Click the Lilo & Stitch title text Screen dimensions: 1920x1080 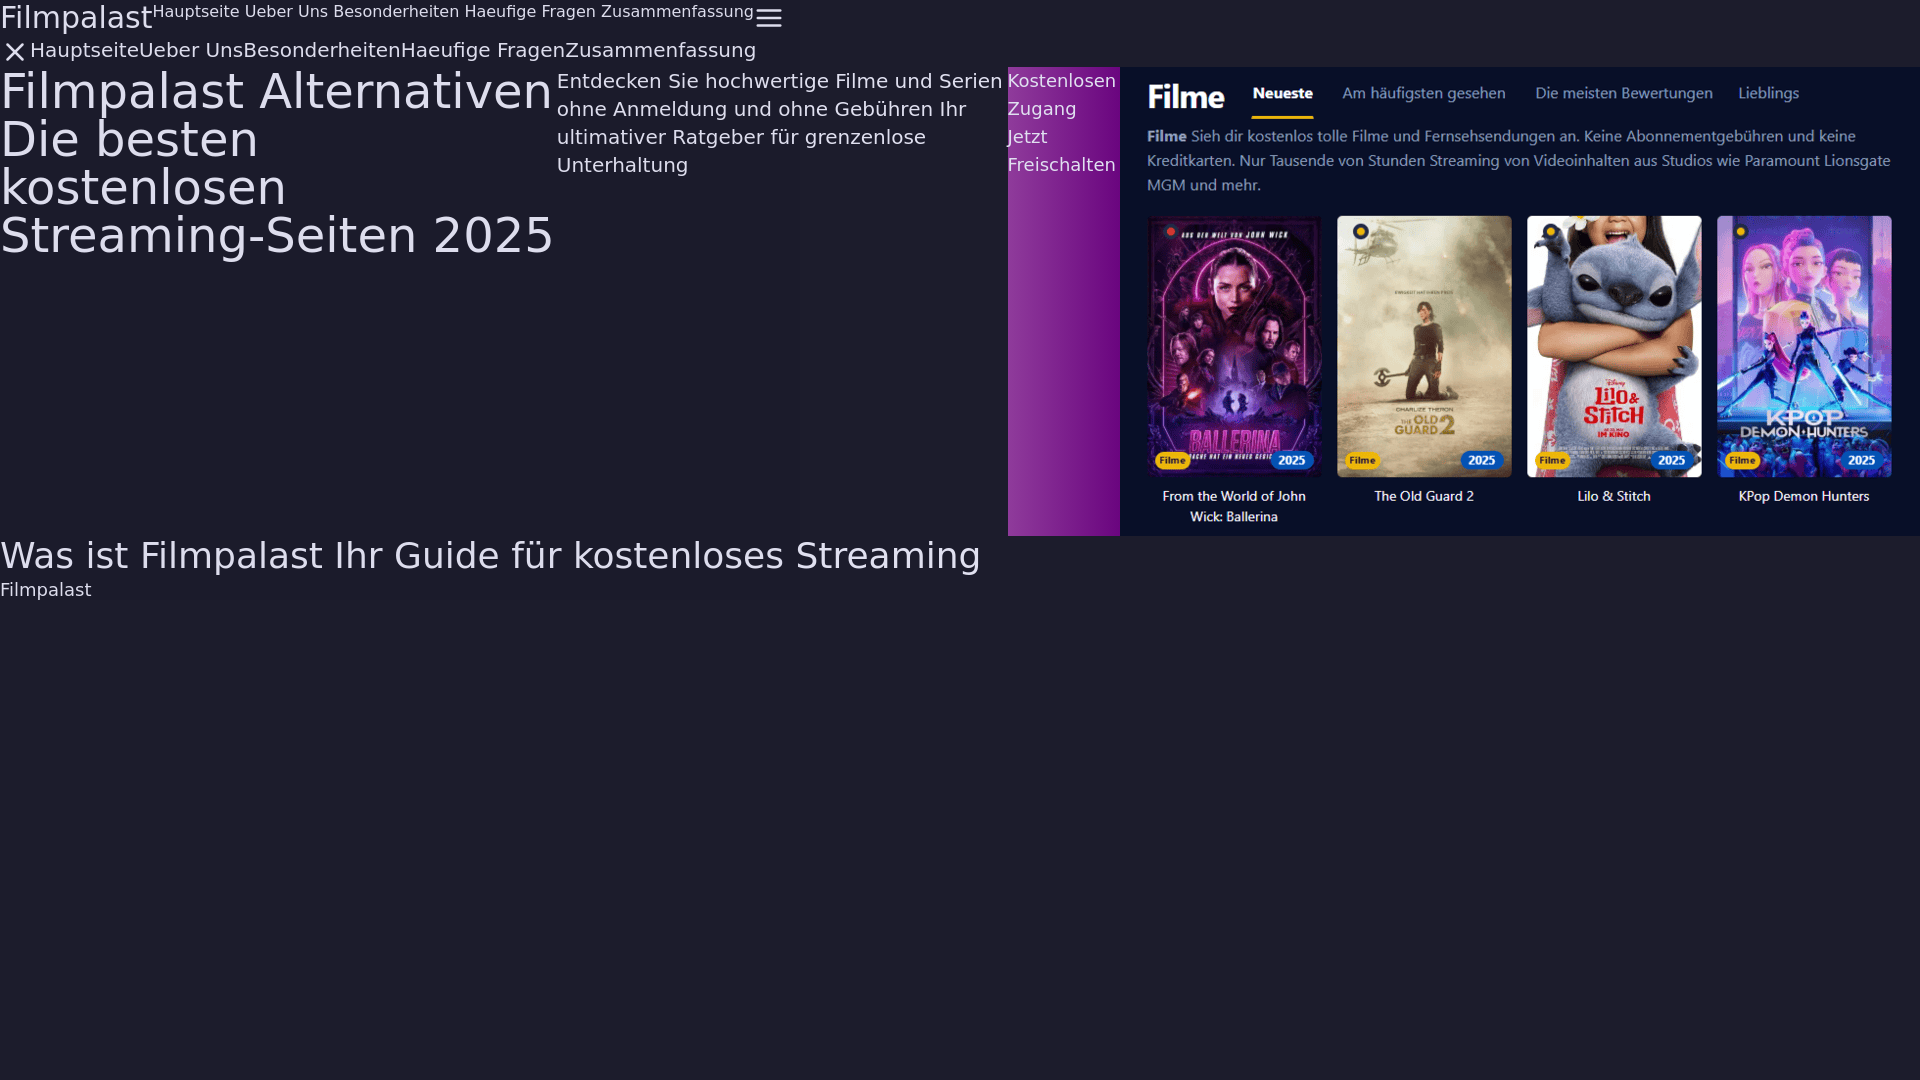pyautogui.click(x=1614, y=497)
